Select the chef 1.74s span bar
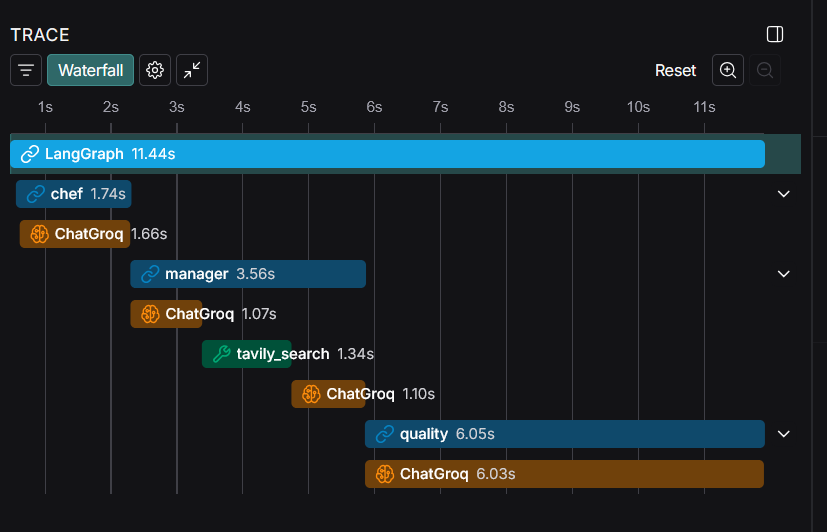Viewport: 827px width, 532px height. coord(74,194)
